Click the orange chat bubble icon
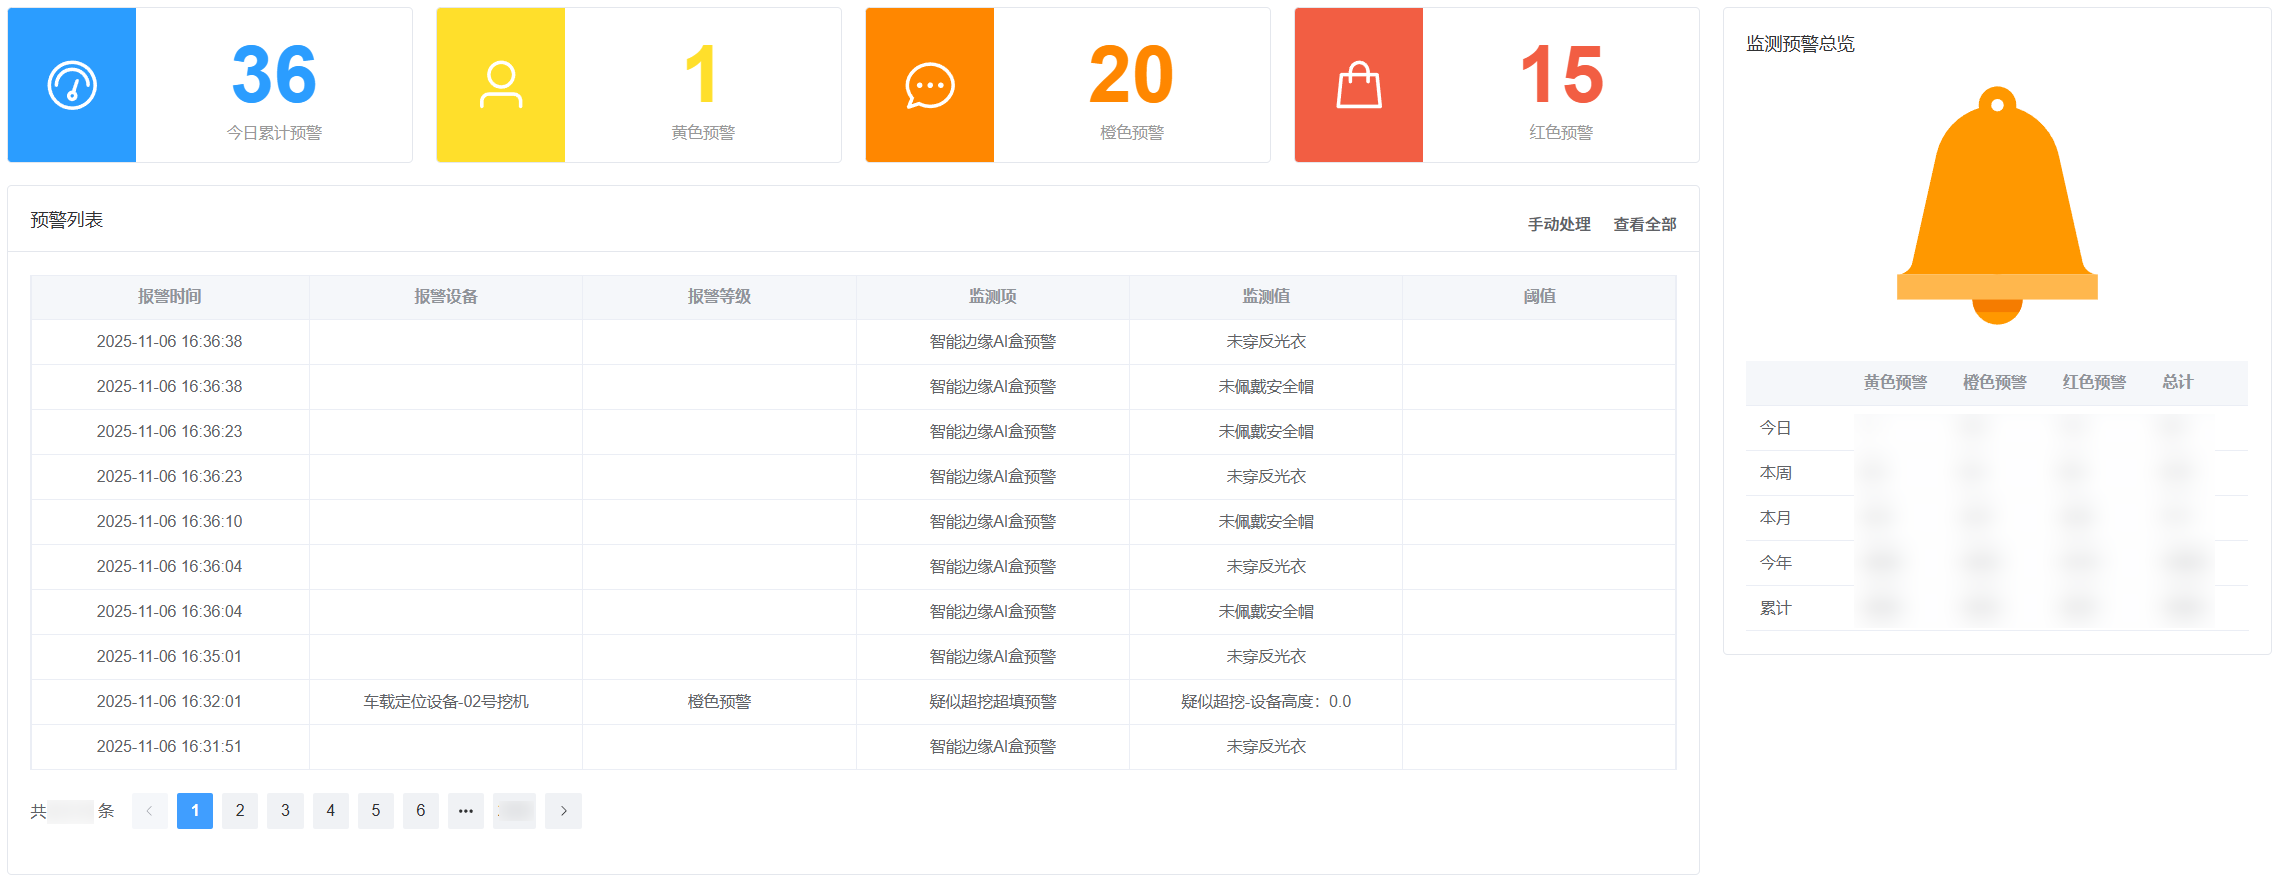 (x=930, y=86)
